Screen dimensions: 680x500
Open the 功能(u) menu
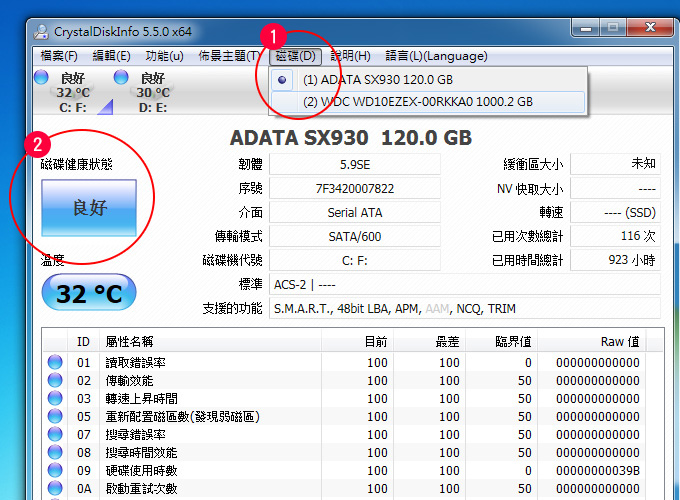tap(164, 56)
